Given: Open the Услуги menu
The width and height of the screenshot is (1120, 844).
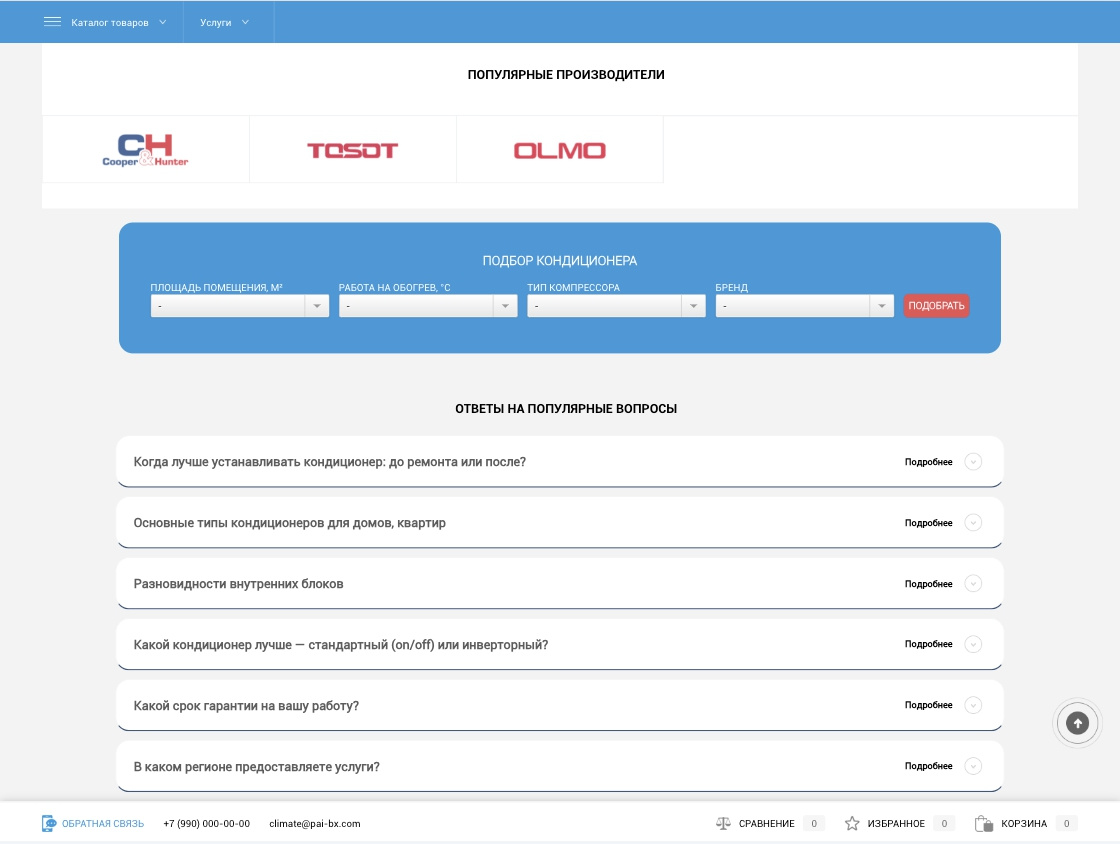Looking at the screenshot, I should (x=216, y=22).
